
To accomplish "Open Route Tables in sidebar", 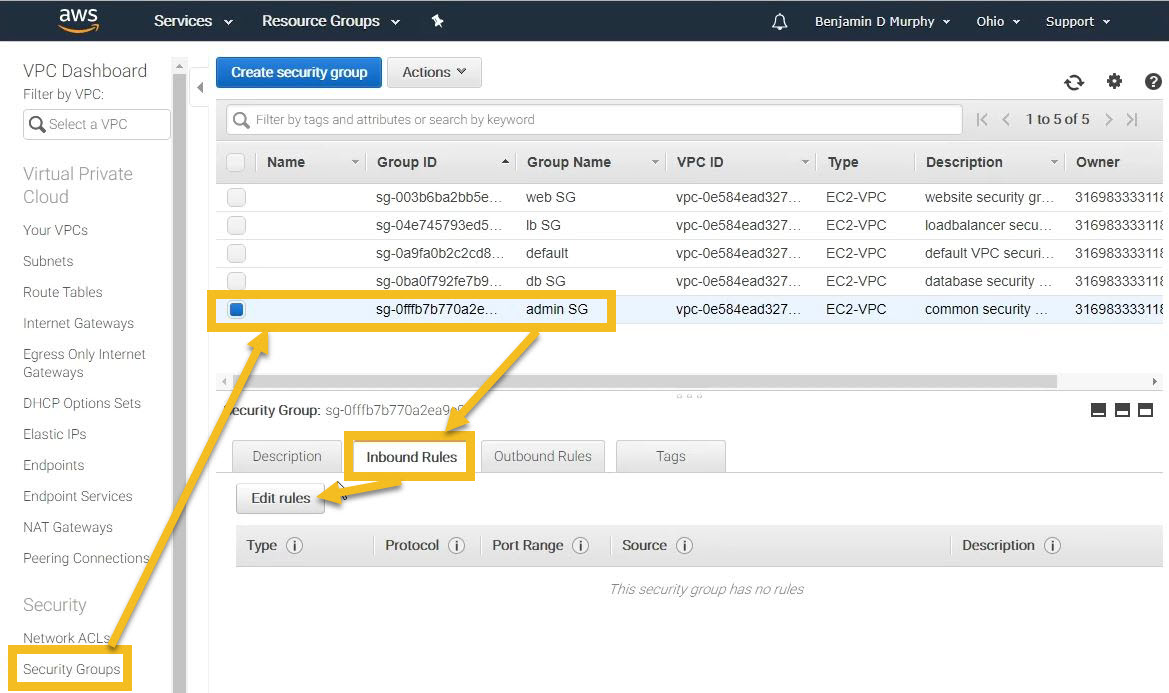I will tap(63, 292).
